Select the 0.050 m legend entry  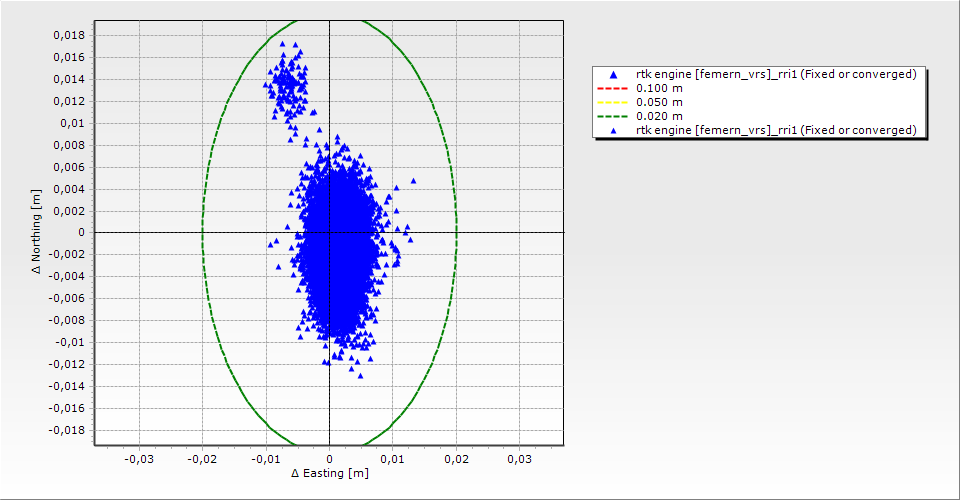click(659, 102)
